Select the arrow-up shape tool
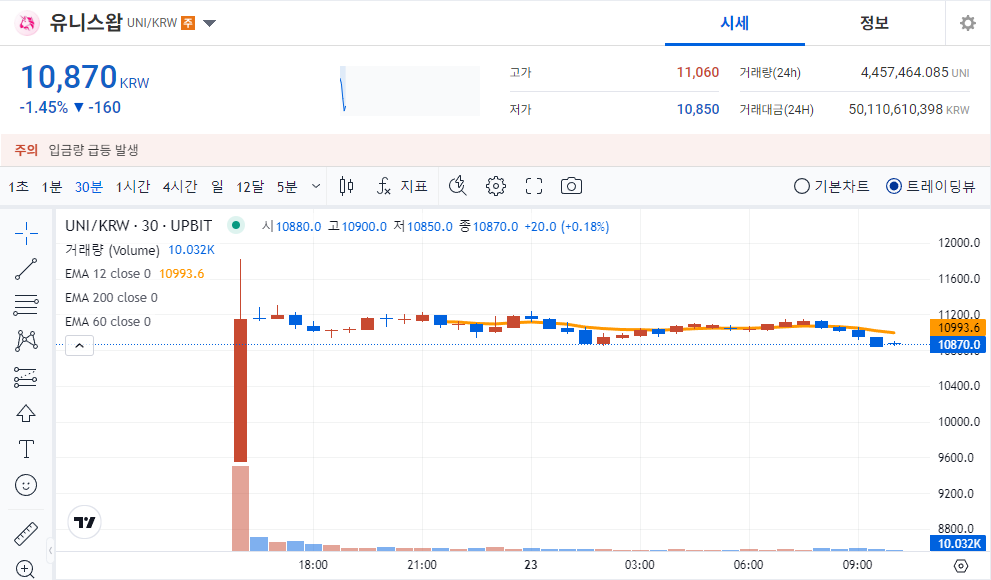Viewport: 991px width, 580px height. click(26, 413)
